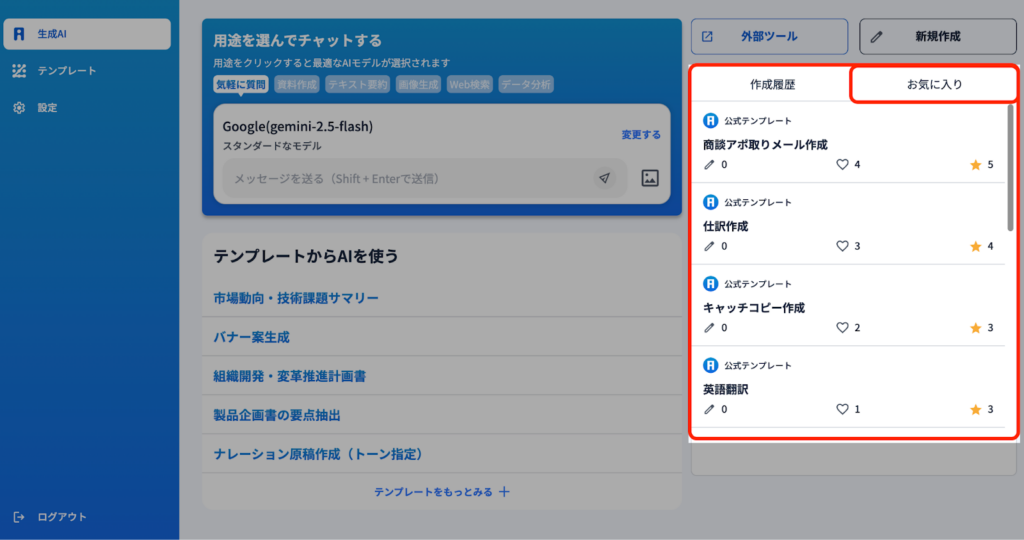
Task: Select the 画像生成 usage chip
Action: (x=418, y=85)
